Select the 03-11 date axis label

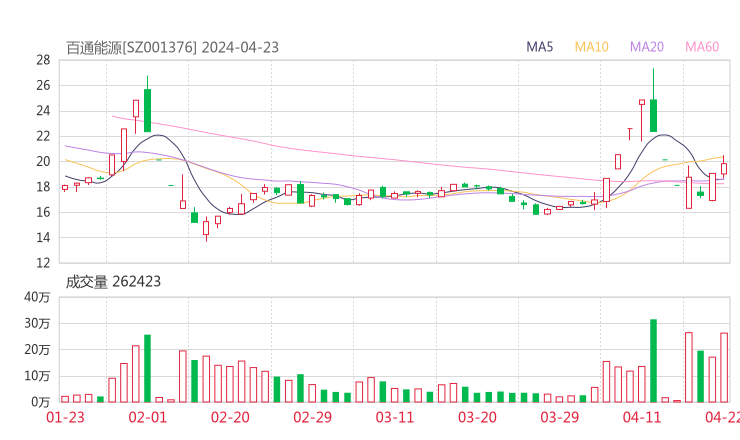395,417
